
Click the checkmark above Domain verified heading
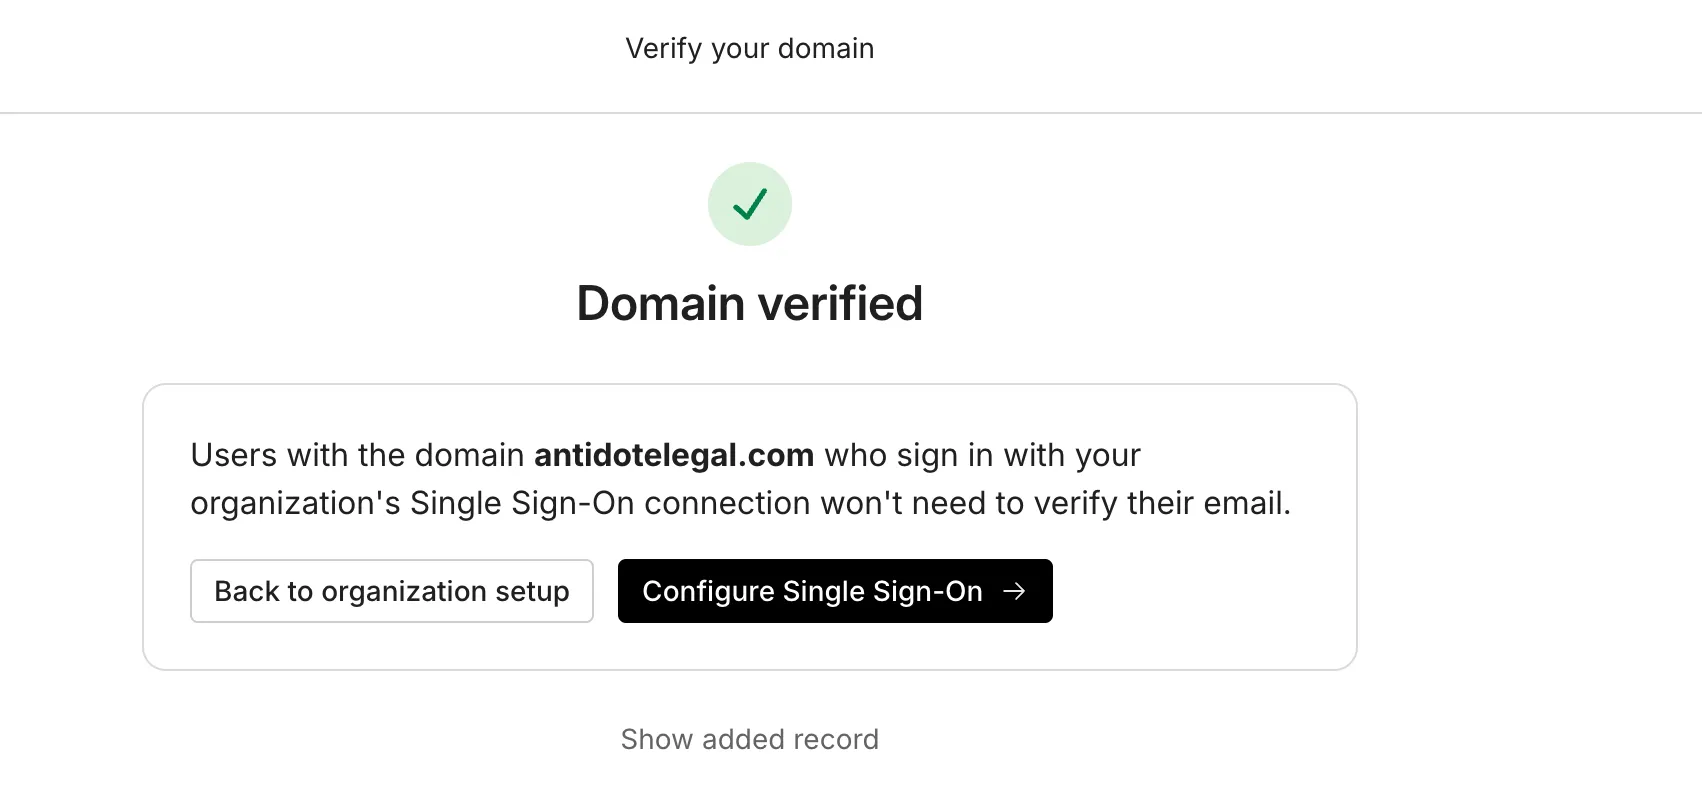[750, 204]
